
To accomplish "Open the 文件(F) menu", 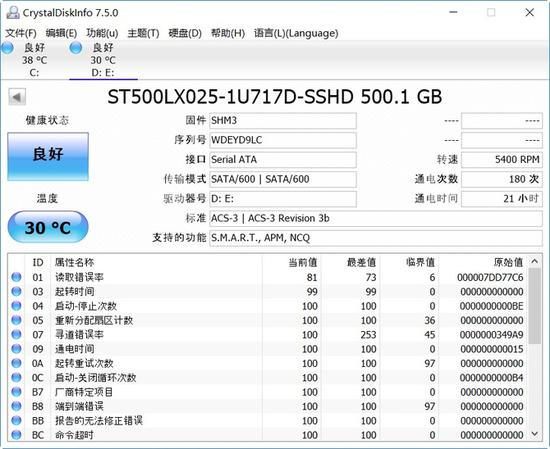I will [x=21, y=33].
